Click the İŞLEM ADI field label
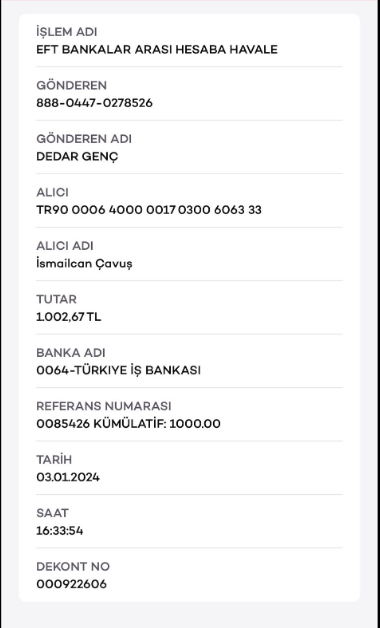 [x=67, y=32]
